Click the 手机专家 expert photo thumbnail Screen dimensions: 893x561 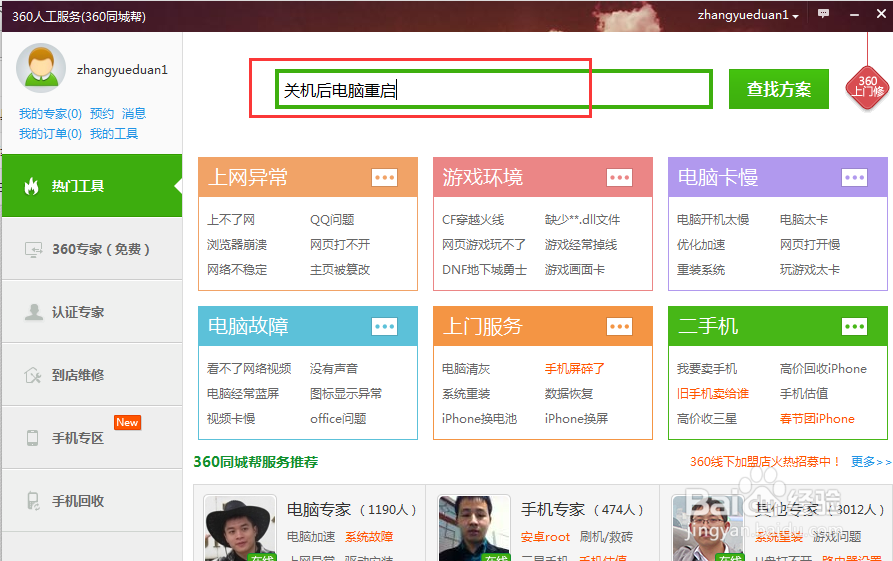[474, 528]
